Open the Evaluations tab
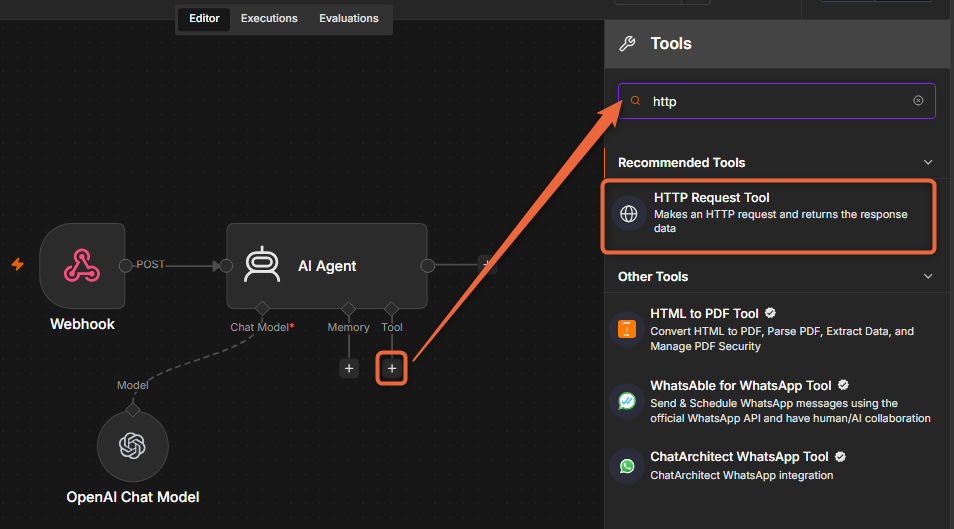 pos(349,18)
